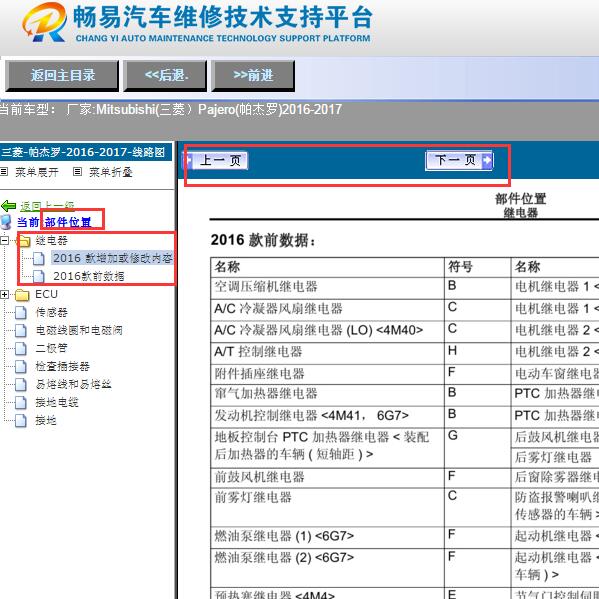Expand all menus with 菜单展开
The image size is (599, 599).
[x=37, y=172]
